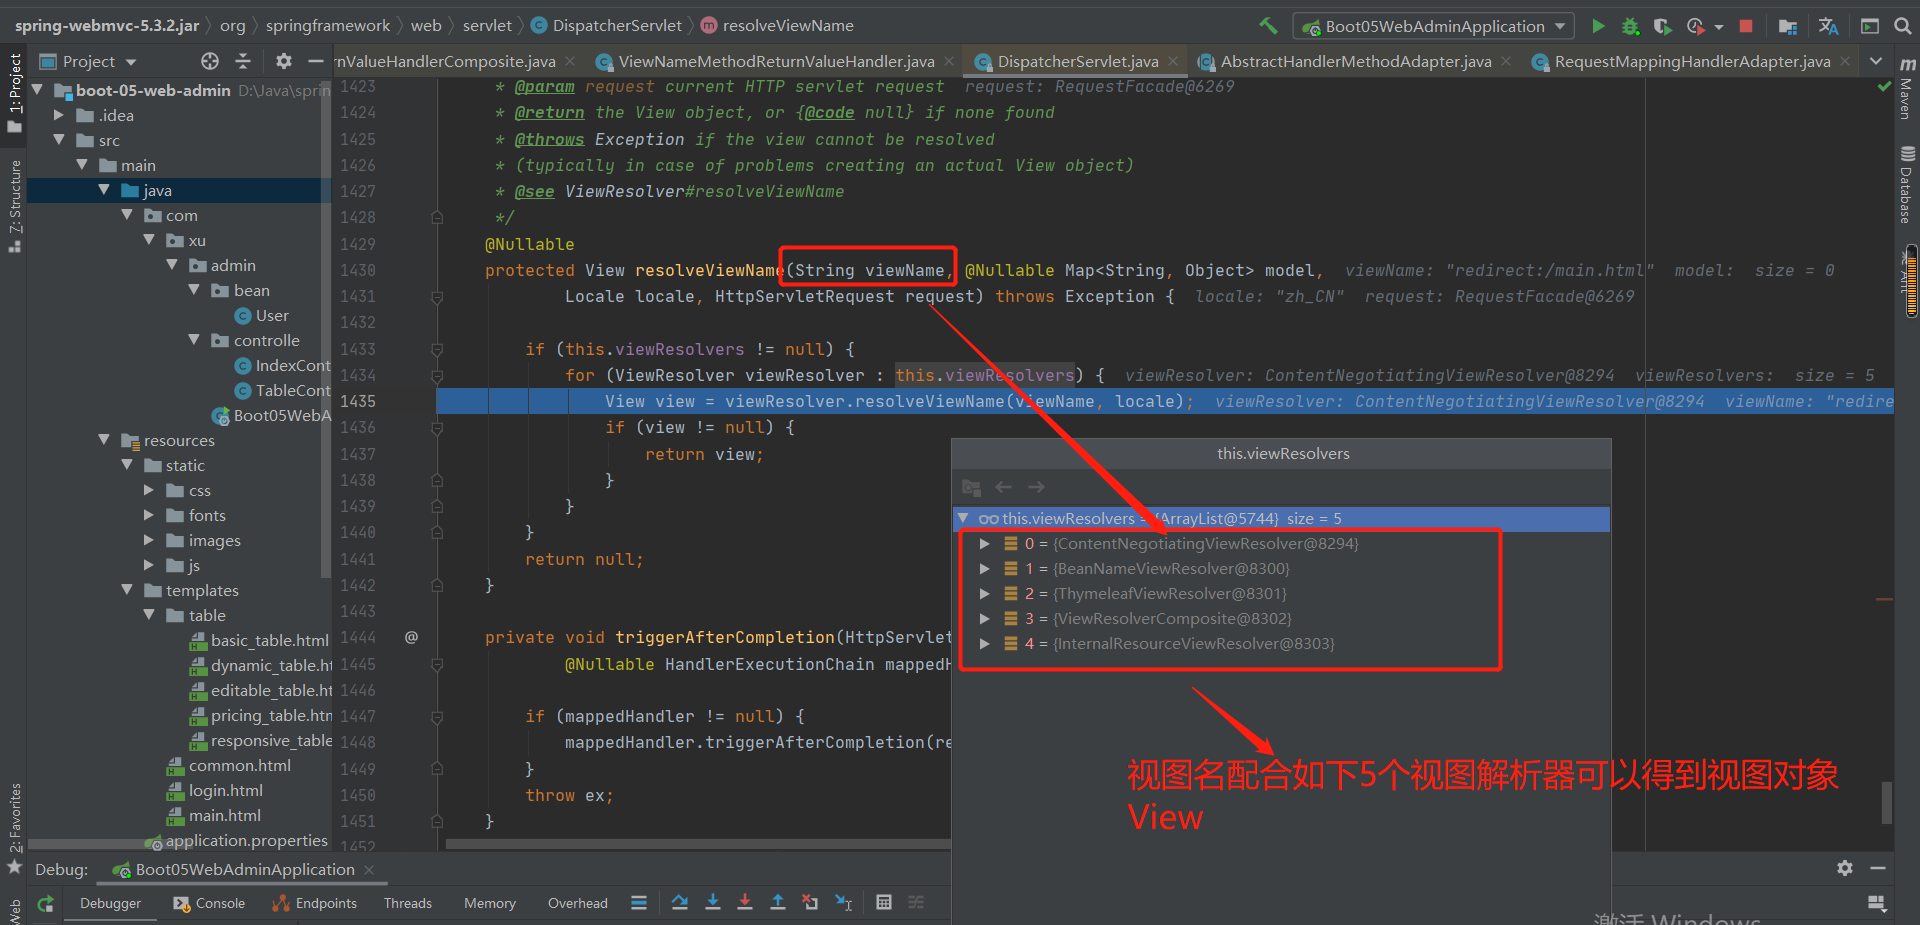Open the Database tool window tab

pos(1907,184)
